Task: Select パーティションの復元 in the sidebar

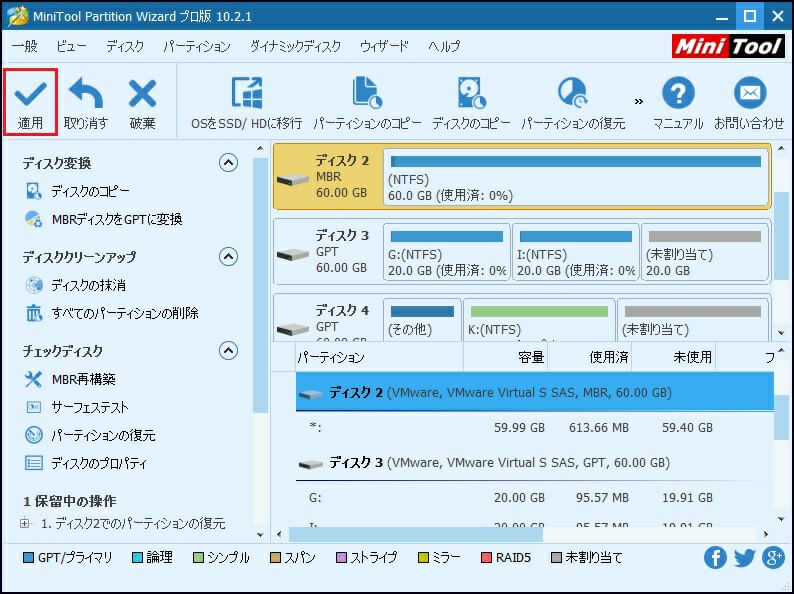Action: (x=103, y=435)
